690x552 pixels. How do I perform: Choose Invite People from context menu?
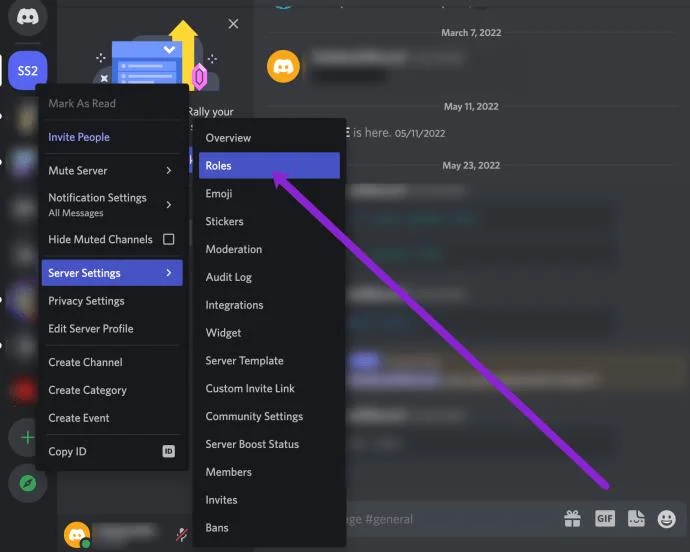pos(112,137)
